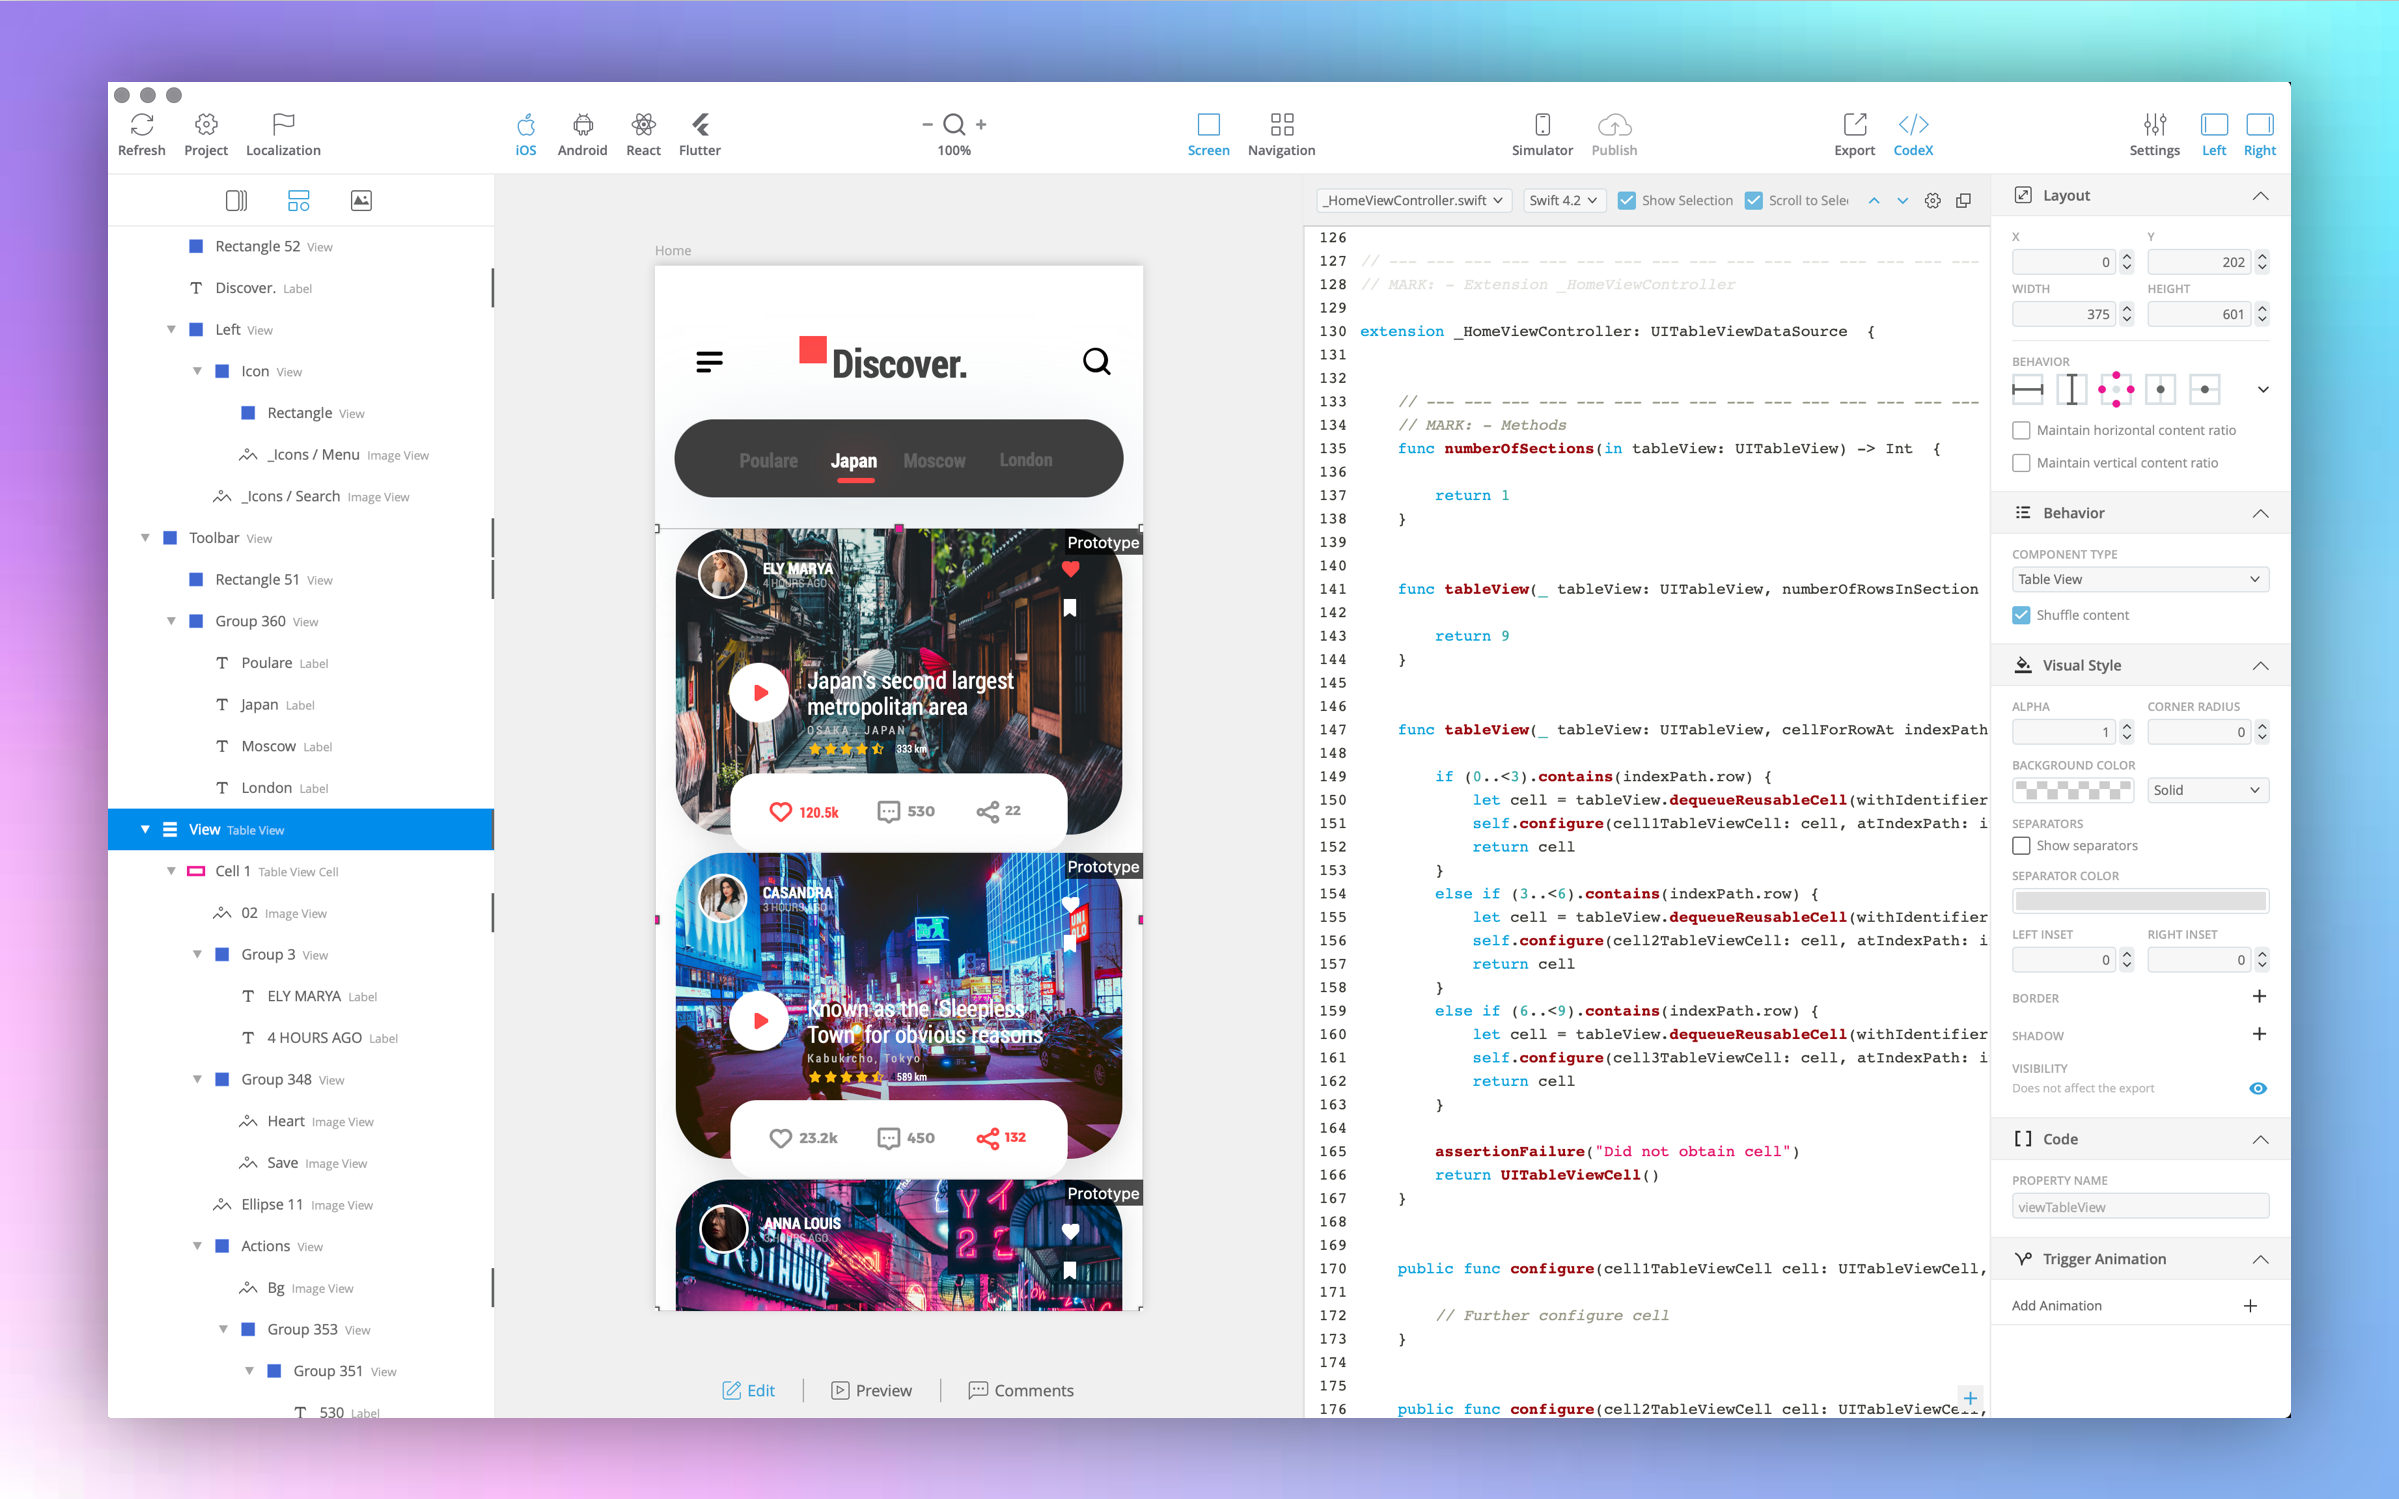Disable the Shuffle content checkbox
The width and height of the screenshot is (2399, 1499).
[x=2021, y=615]
